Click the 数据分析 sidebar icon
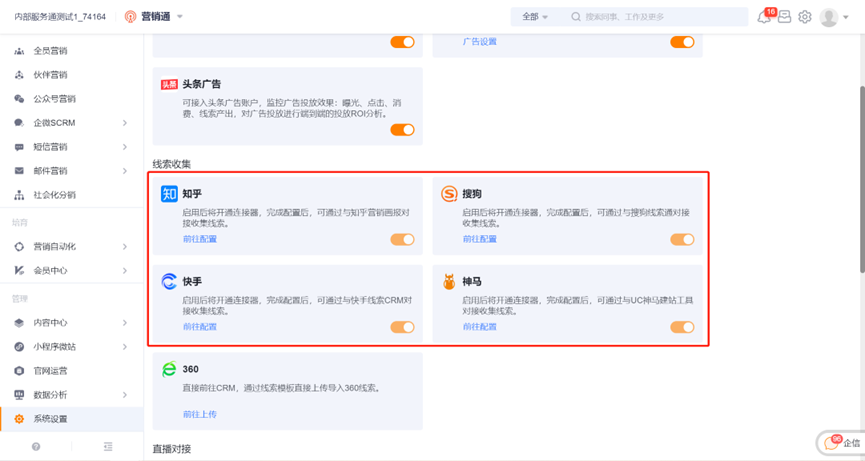Image resolution: width=865 pixels, height=461 pixels. (x=19, y=395)
